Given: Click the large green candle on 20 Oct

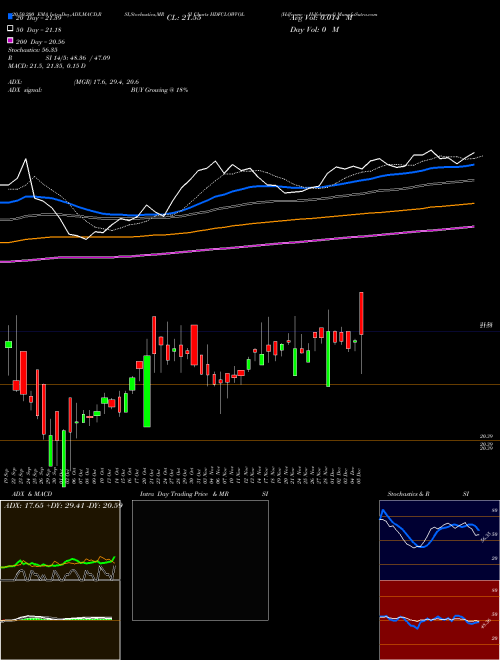Looking at the screenshot, I should coord(147,391).
